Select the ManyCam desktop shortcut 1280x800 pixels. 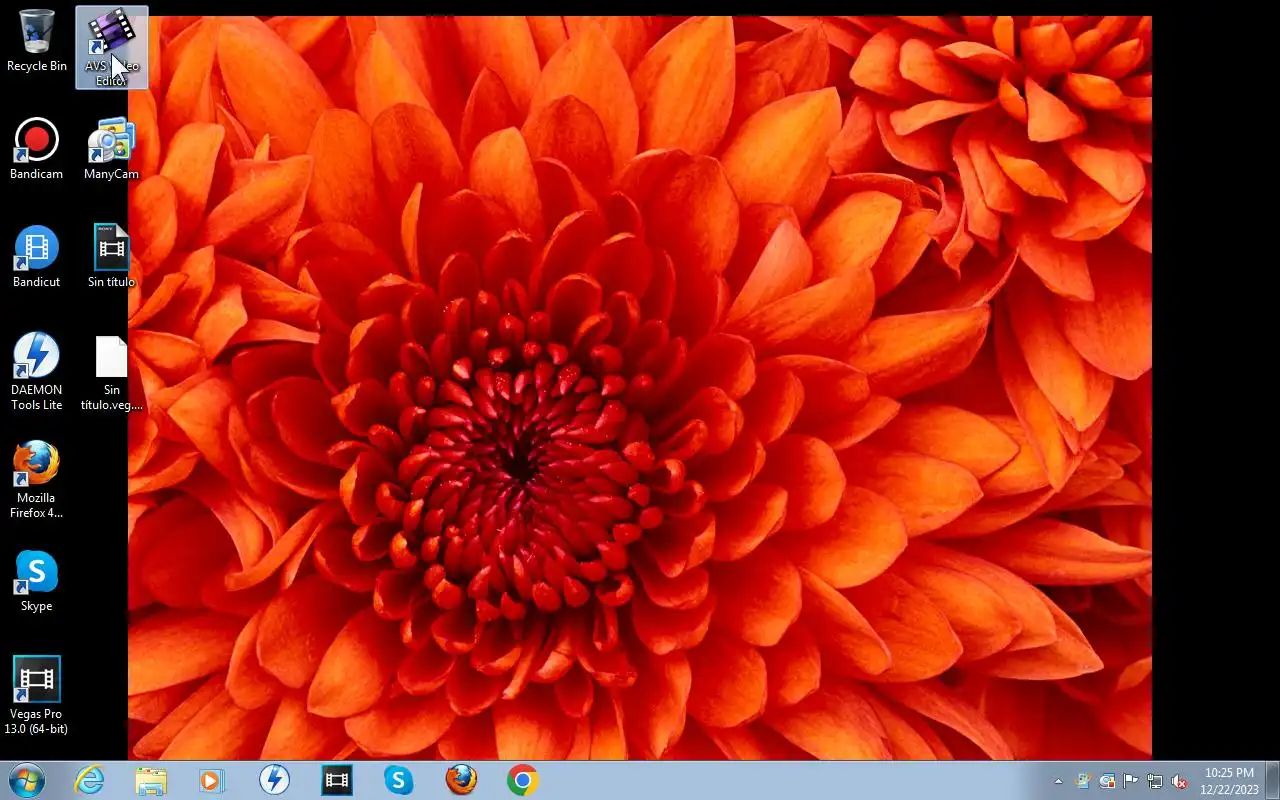[x=111, y=149]
